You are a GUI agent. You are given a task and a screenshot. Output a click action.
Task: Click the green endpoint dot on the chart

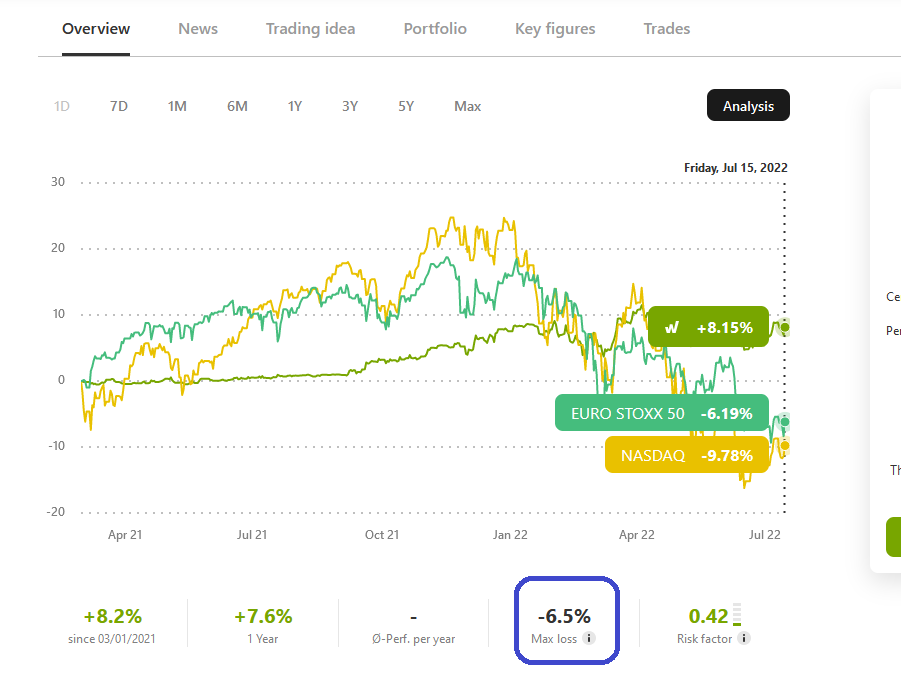click(x=785, y=327)
